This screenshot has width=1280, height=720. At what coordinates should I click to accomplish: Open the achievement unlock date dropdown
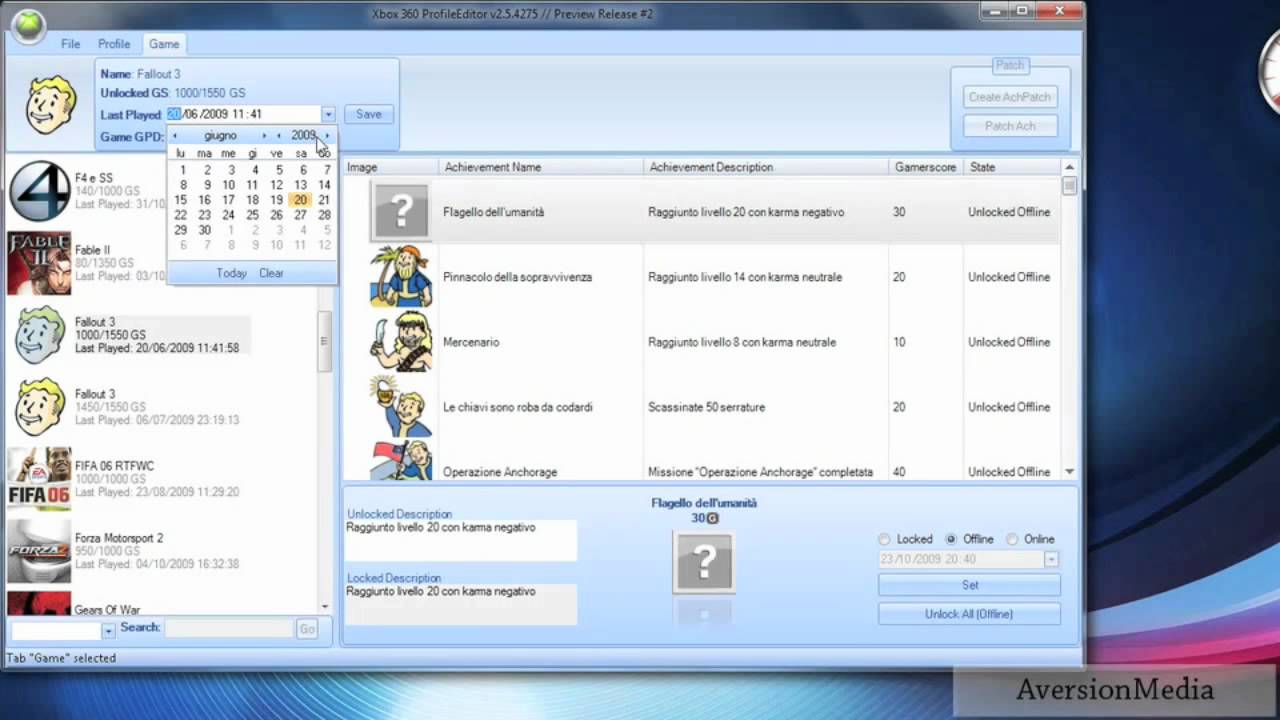1052,560
